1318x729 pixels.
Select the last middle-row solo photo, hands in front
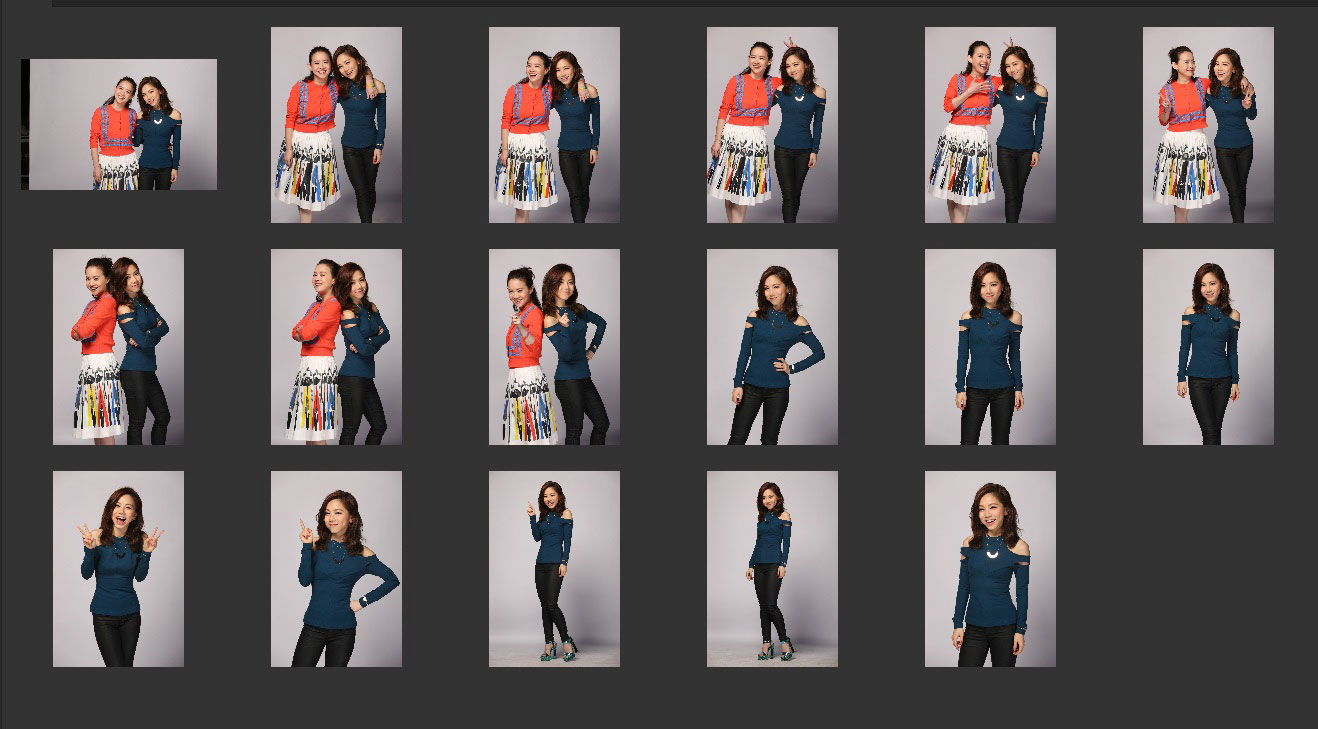pos(1208,346)
